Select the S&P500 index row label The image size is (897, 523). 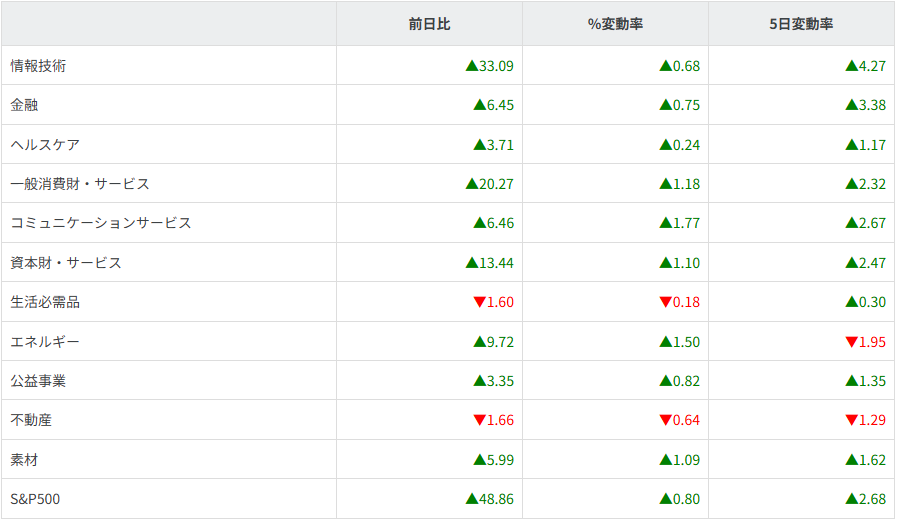(x=35, y=499)
